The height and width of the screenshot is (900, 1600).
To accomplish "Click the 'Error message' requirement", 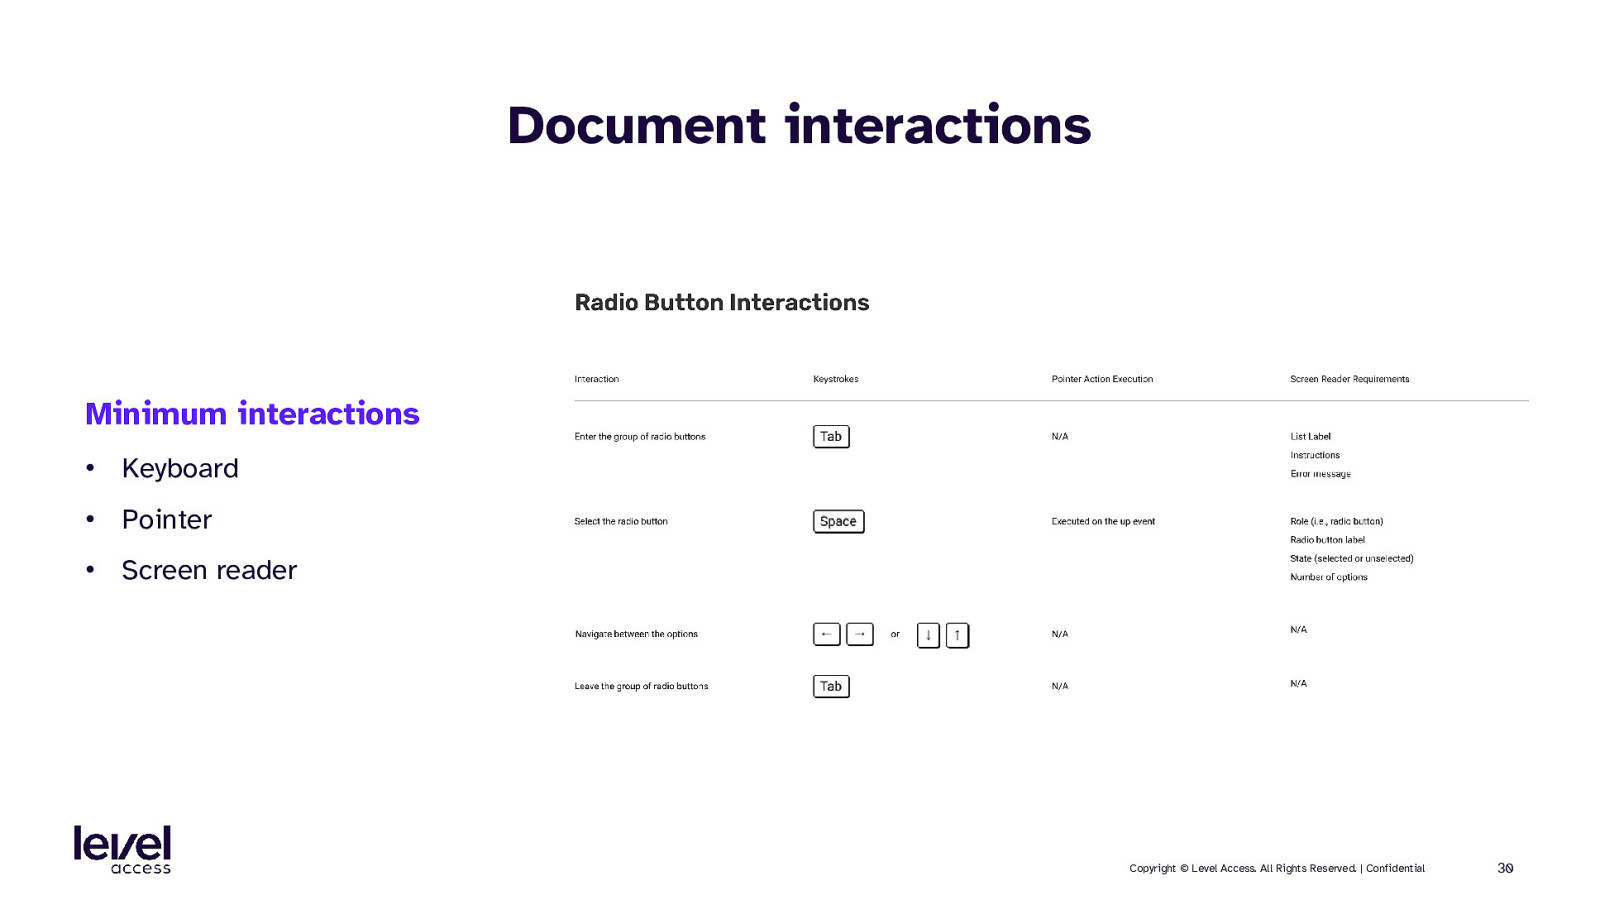I will point(1320,474).
